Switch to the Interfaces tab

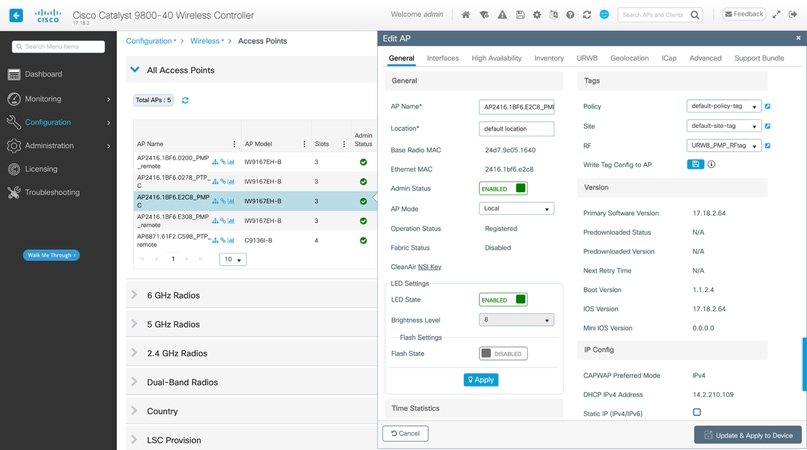pos(443,58)
